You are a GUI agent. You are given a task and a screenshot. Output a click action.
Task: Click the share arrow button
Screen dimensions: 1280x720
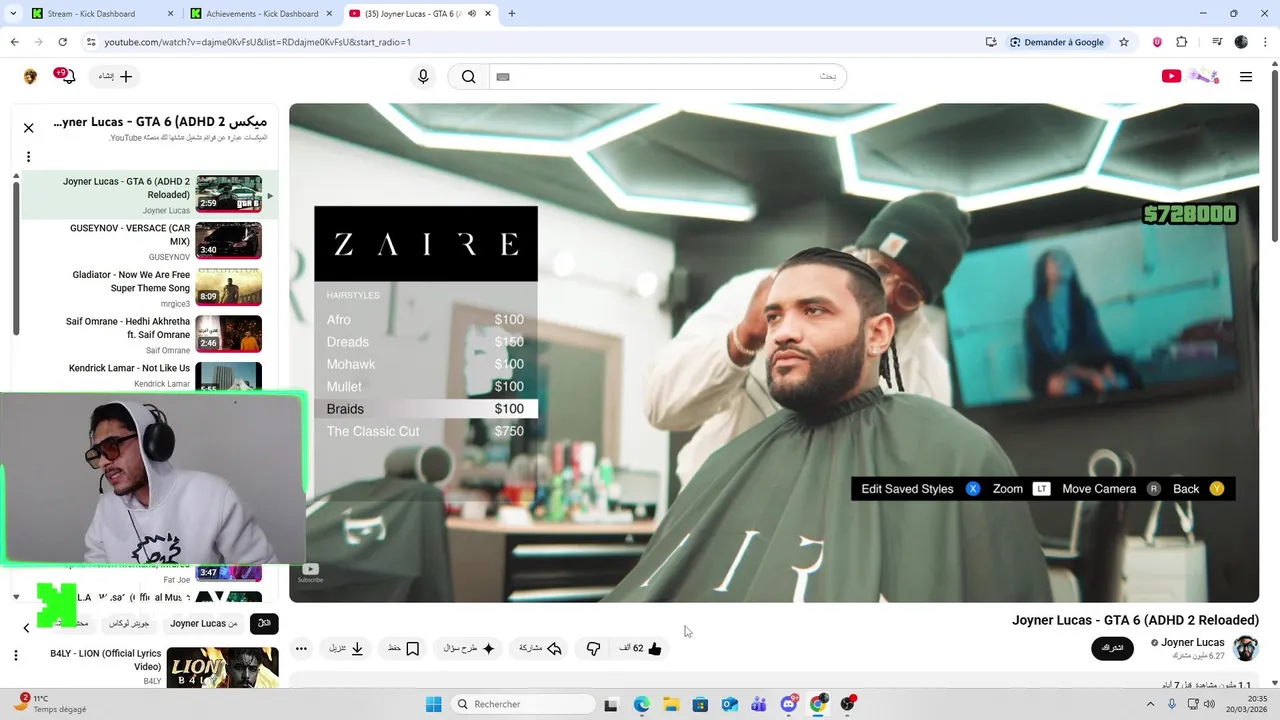click(540, 648)
